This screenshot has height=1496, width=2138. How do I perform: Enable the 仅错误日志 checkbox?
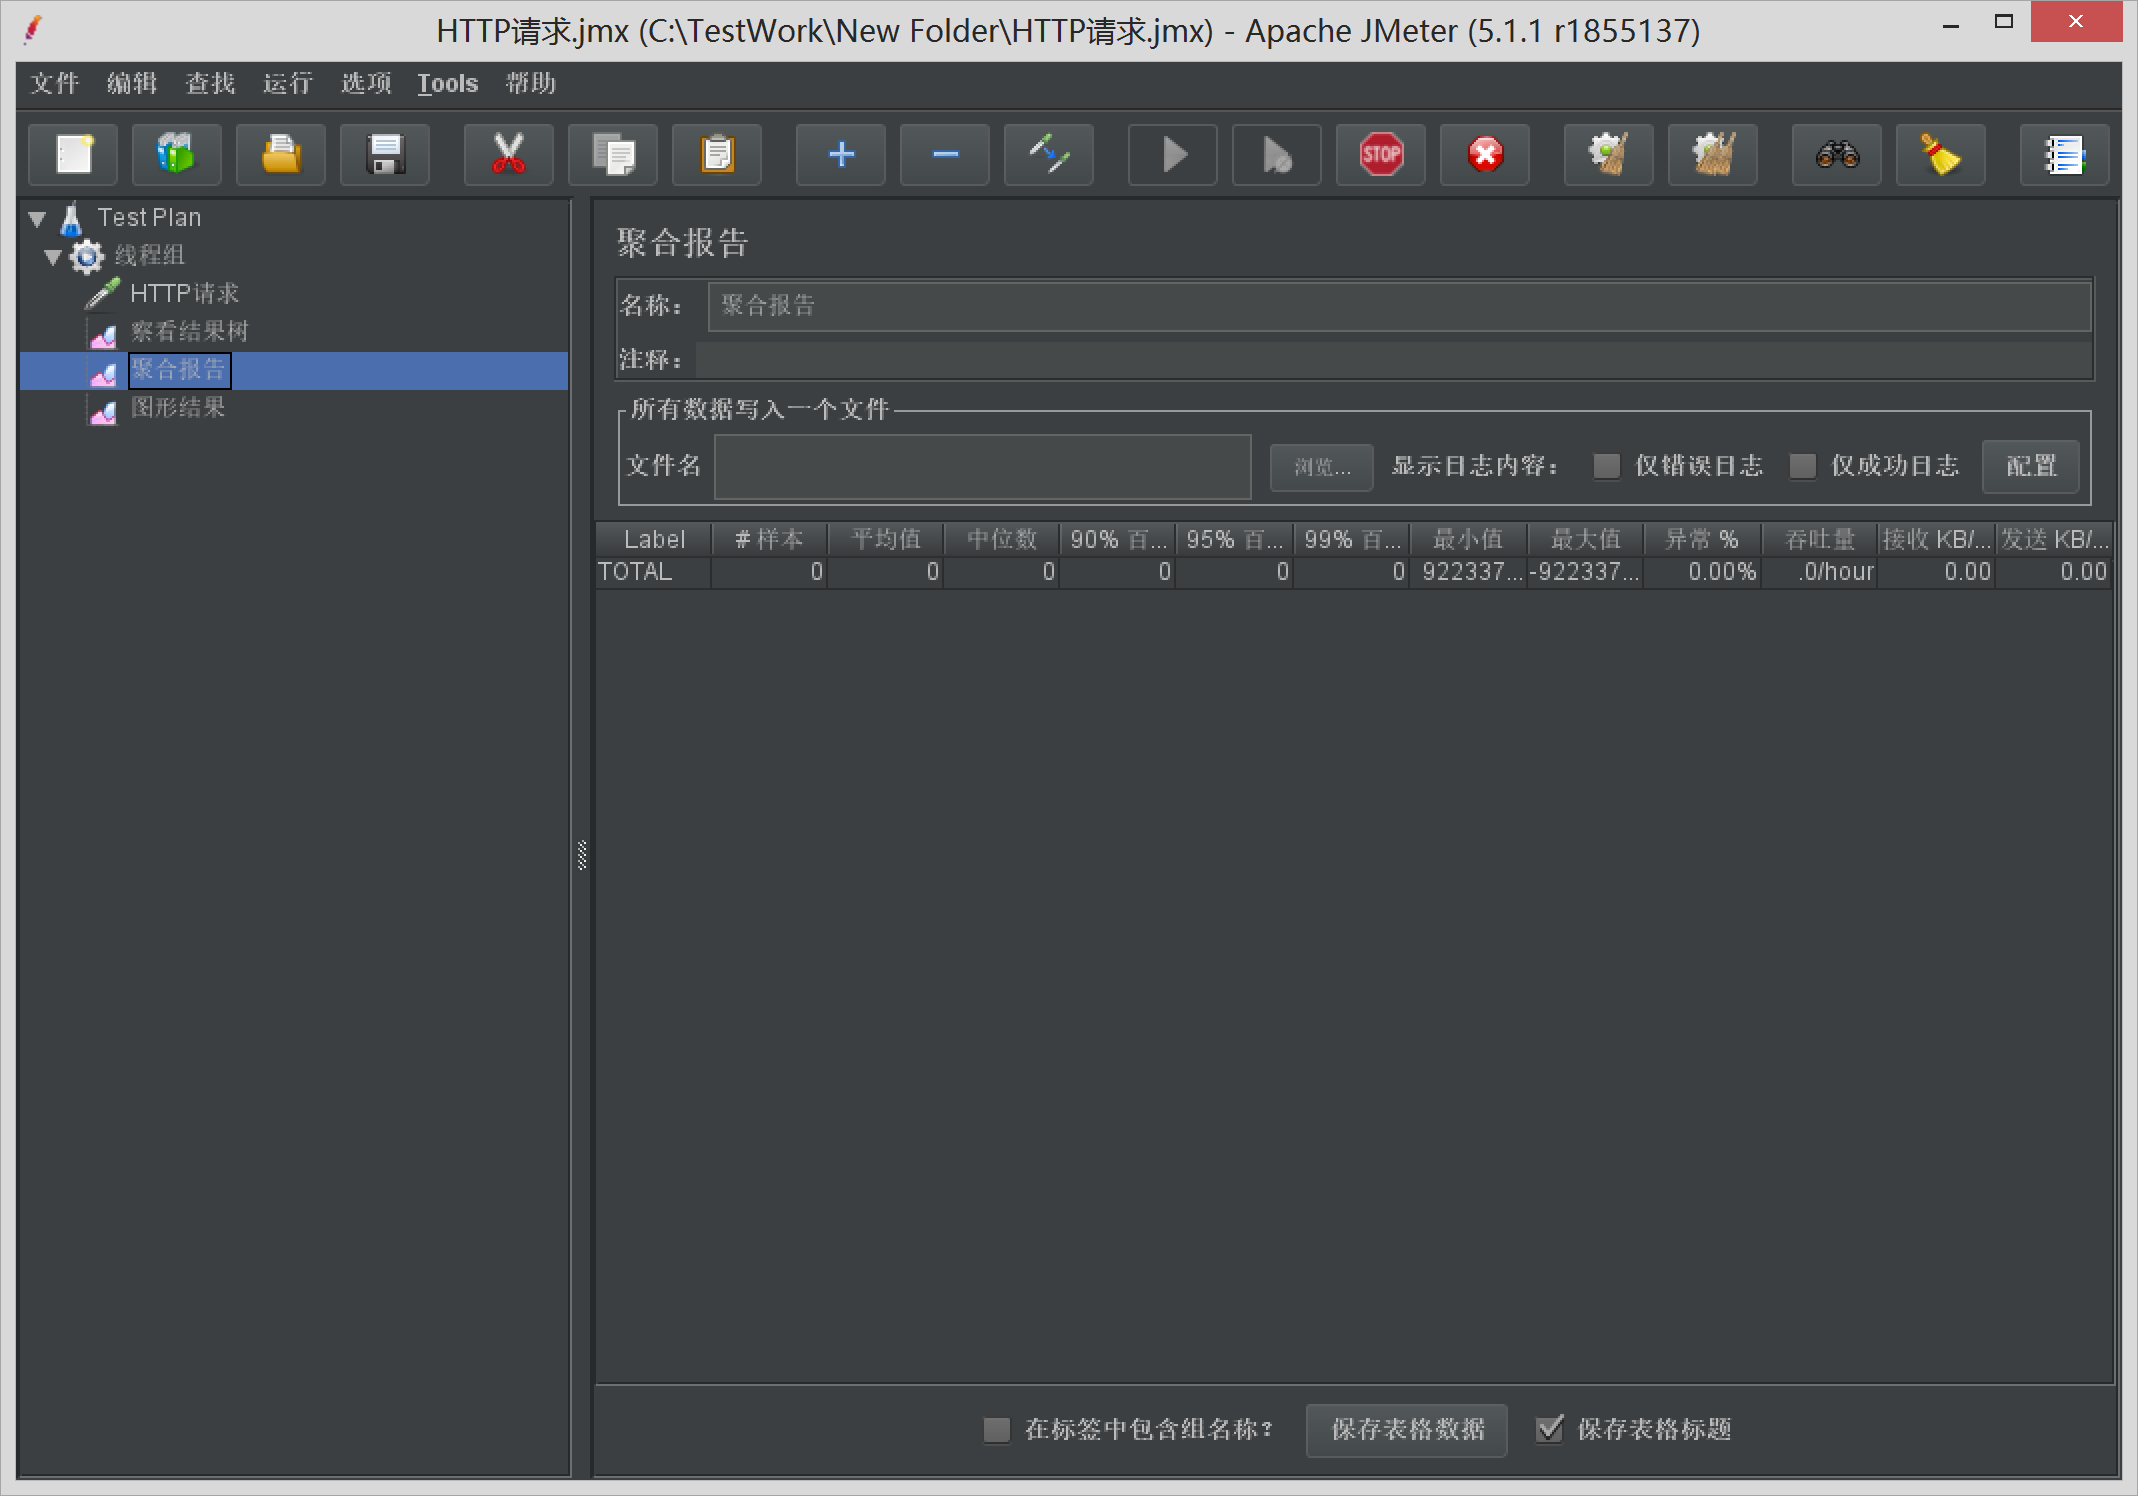click(x=1606, y=466)
